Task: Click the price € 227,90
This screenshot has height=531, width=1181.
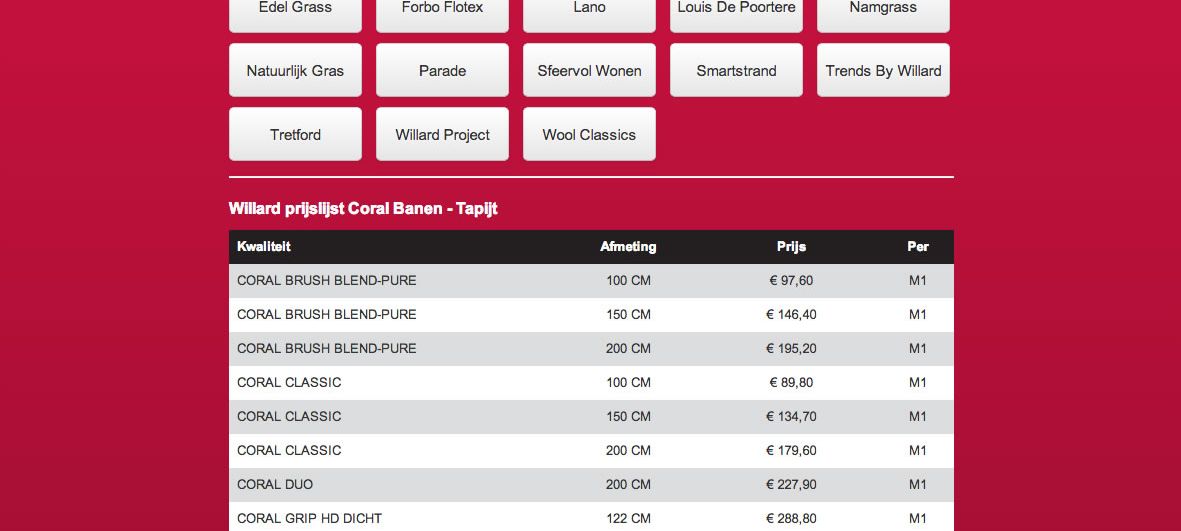Action: coord(792,484)
